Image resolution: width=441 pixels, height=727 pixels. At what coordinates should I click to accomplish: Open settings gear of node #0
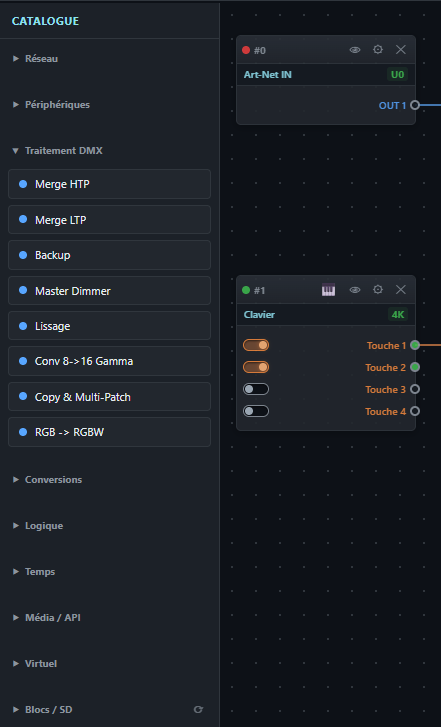pyautogui.click(x=378, y=50)
